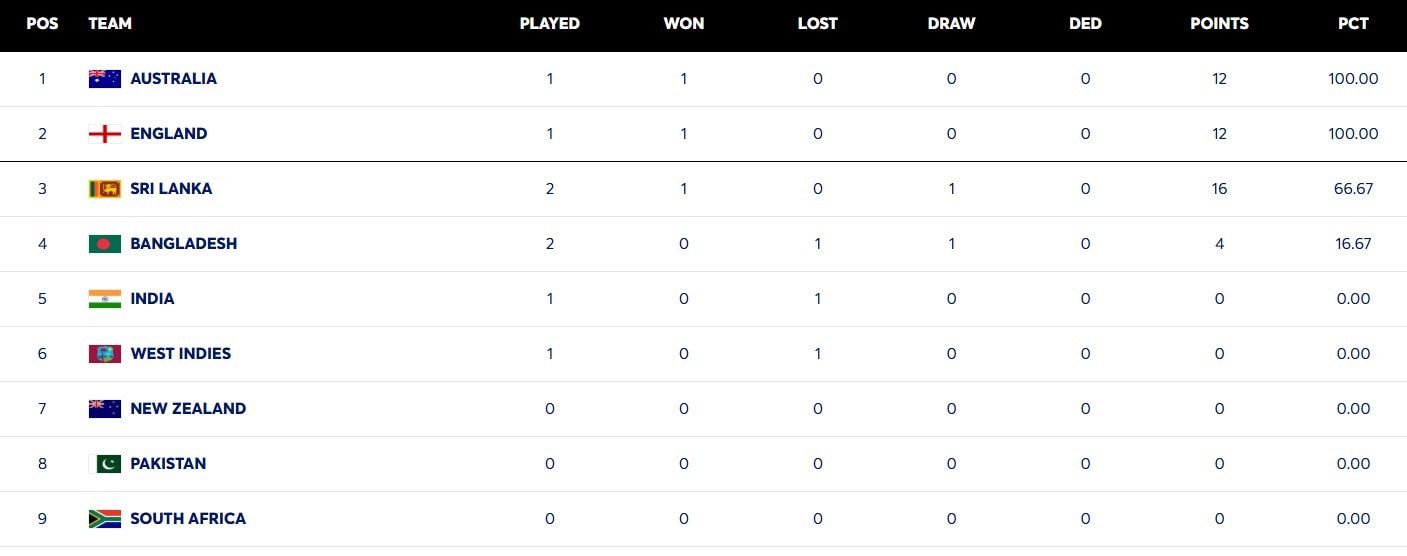Click the DRAW column header
This screenshot has height=556, width=1407.
(x=951, y=24)
